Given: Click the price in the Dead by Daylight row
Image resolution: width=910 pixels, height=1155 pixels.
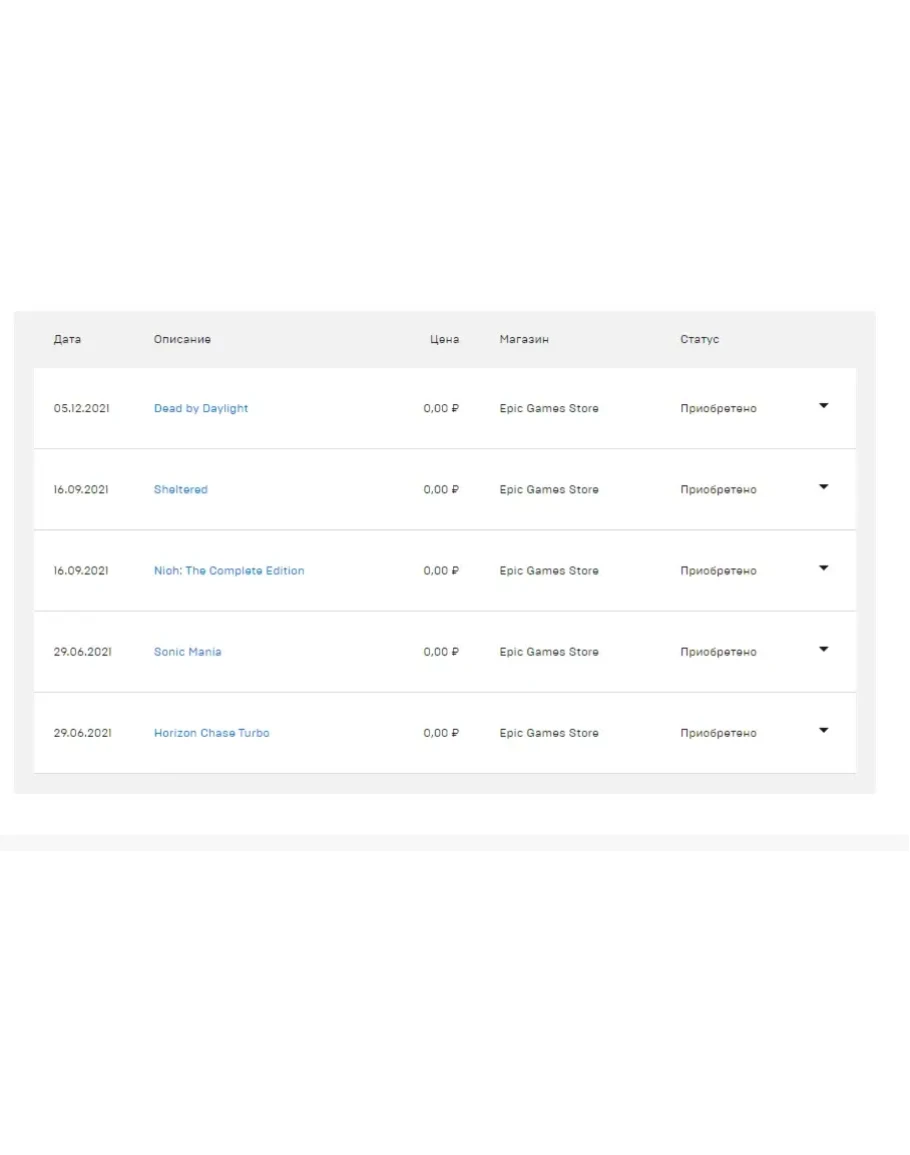Looking at the screenshot, I should click(x=441, y=409).
